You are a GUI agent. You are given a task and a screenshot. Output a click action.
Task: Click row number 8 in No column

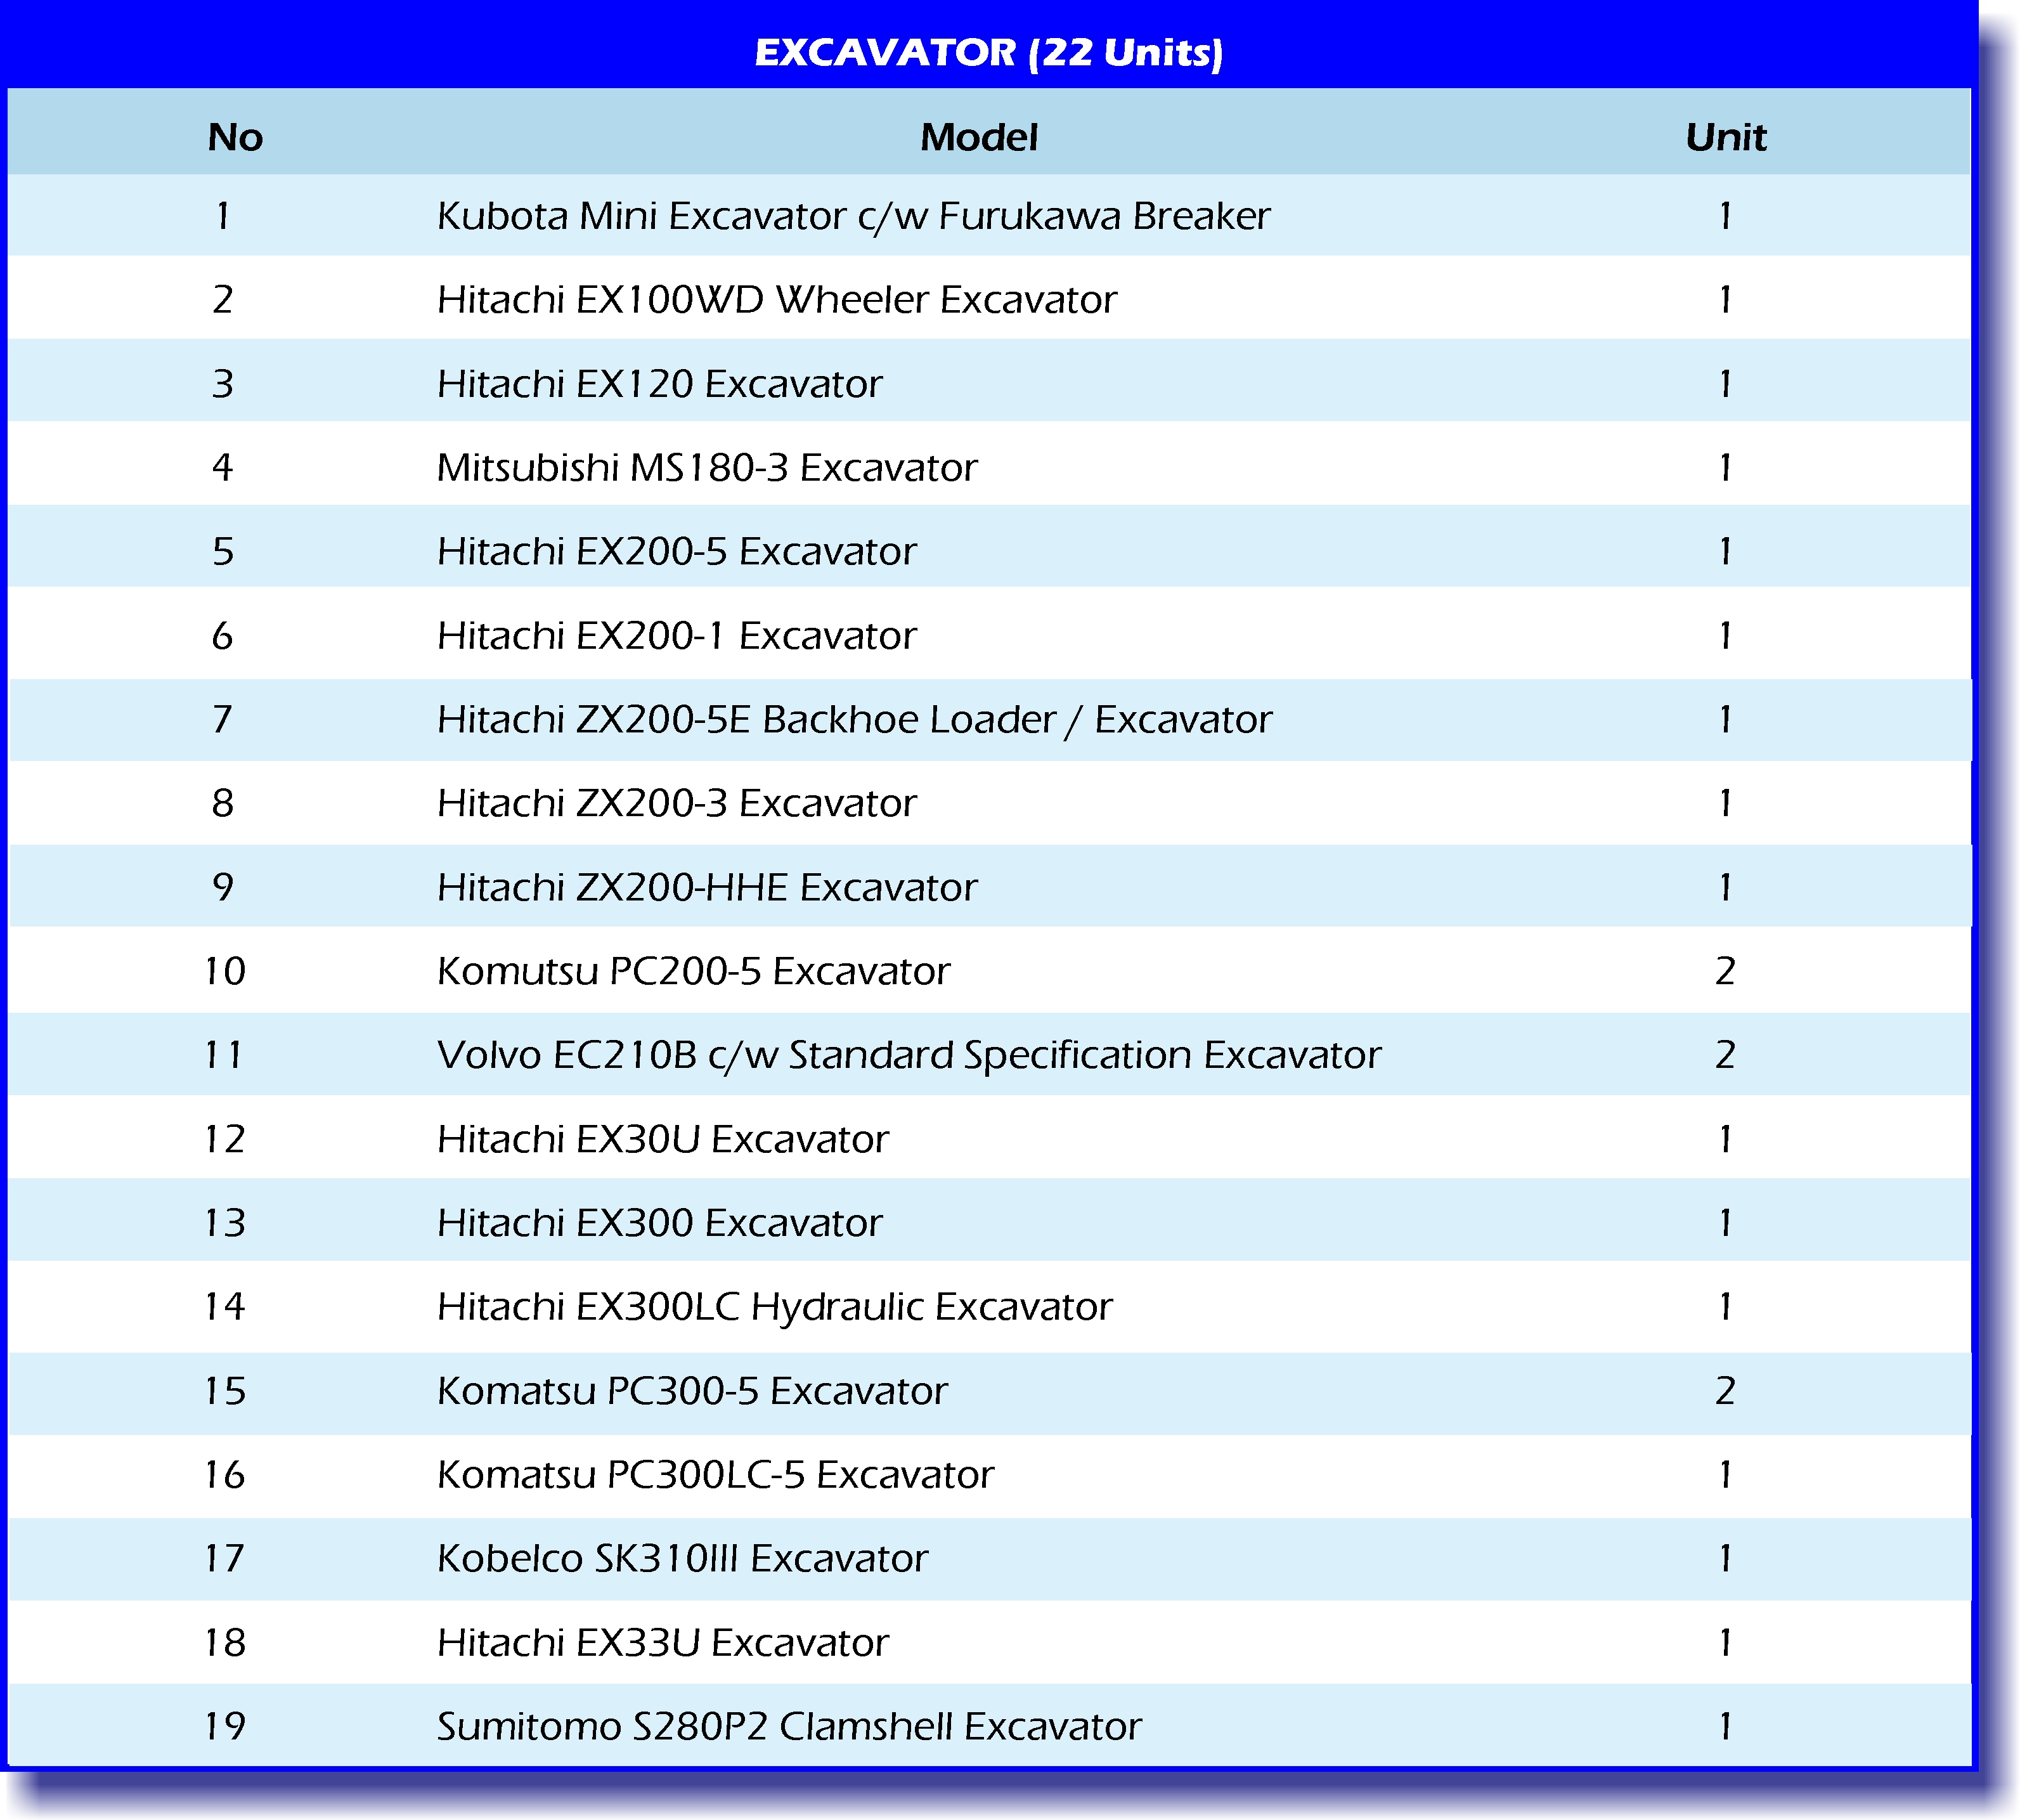[223, 803]
